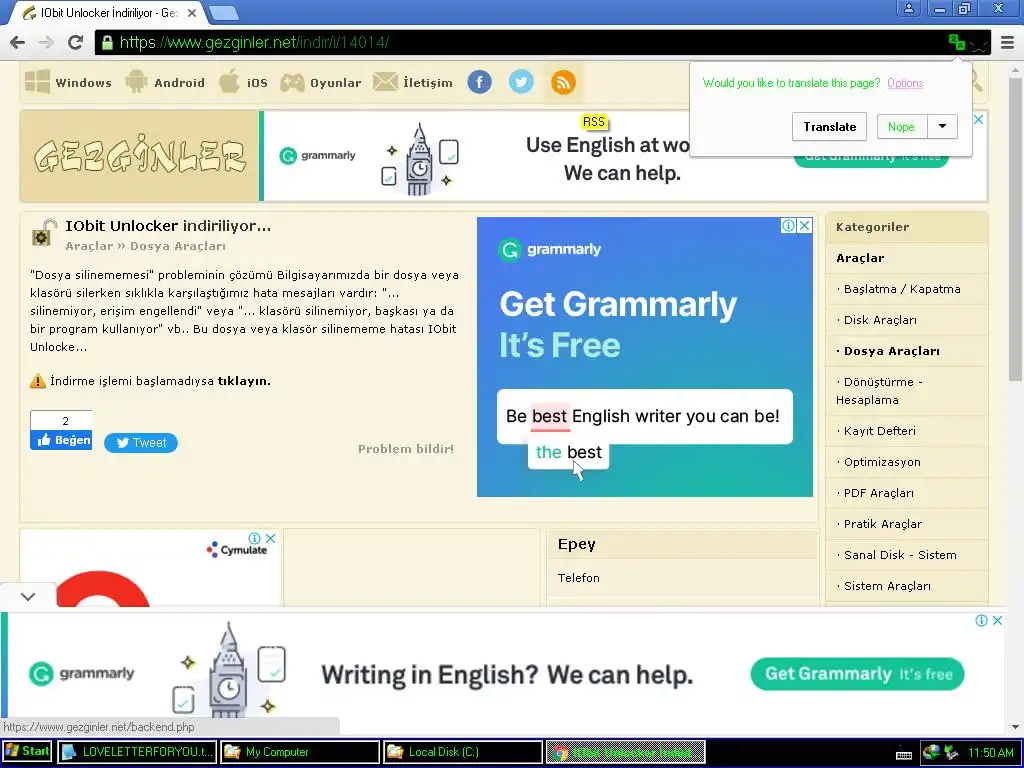The image size is (1024, 768).
Task: Click AdChoices info icon on blue Grammarly ad
Action: point(789,225)
